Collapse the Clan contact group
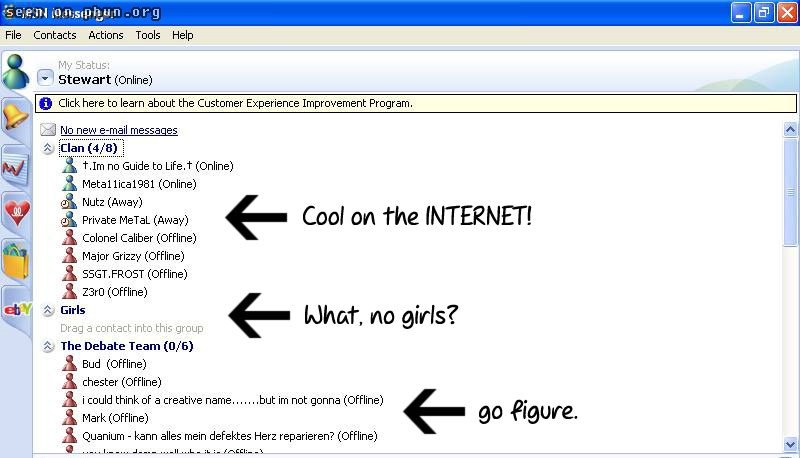Image resolution: width=800 pixels, height=458 pixels. click(x=47, y=148)
